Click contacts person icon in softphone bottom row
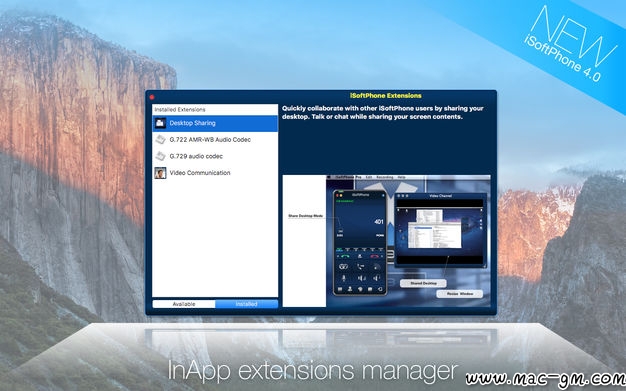Screen dimensions: 626x391 coord(350,289)
